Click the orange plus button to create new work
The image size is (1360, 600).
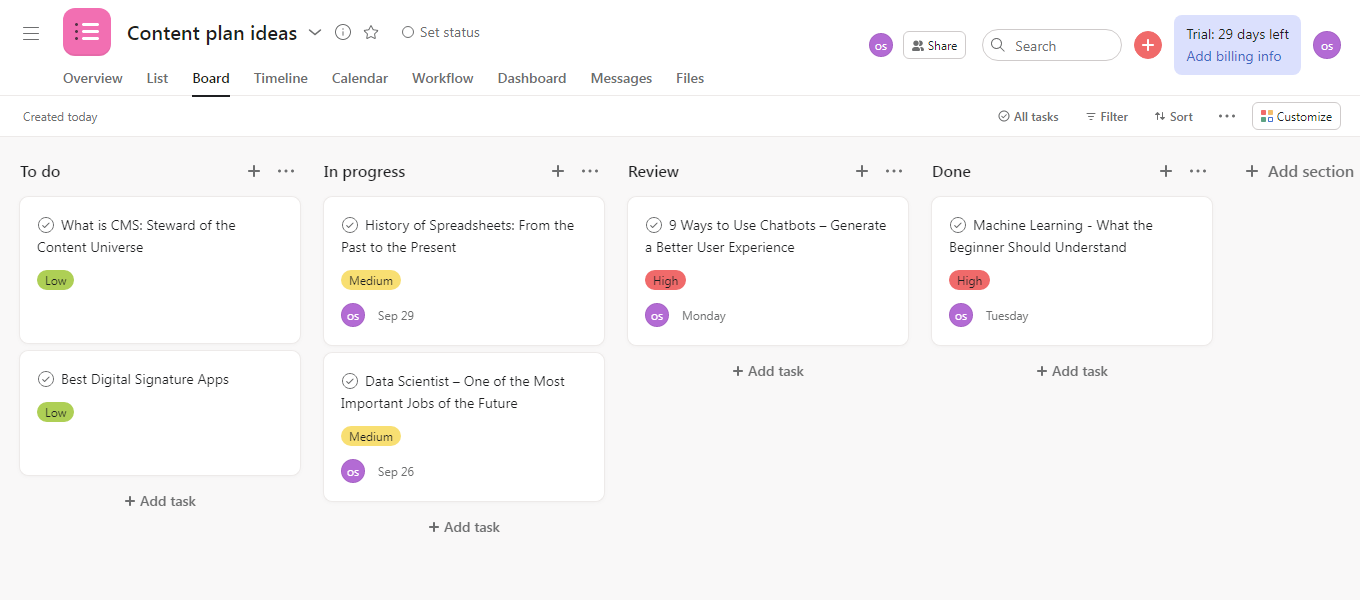pyautogui.click(x=1147, y=44)
